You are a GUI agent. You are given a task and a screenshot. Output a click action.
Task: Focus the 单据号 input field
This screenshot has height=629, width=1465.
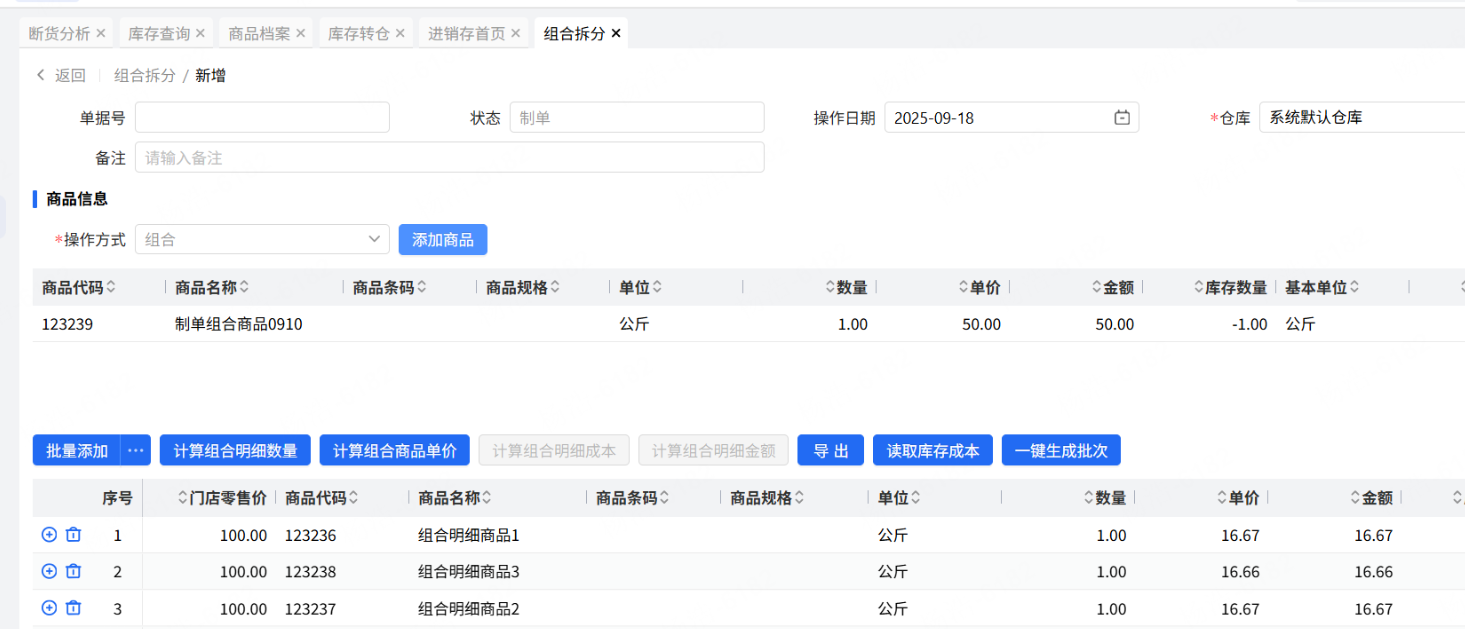click(x=262, y=117)
